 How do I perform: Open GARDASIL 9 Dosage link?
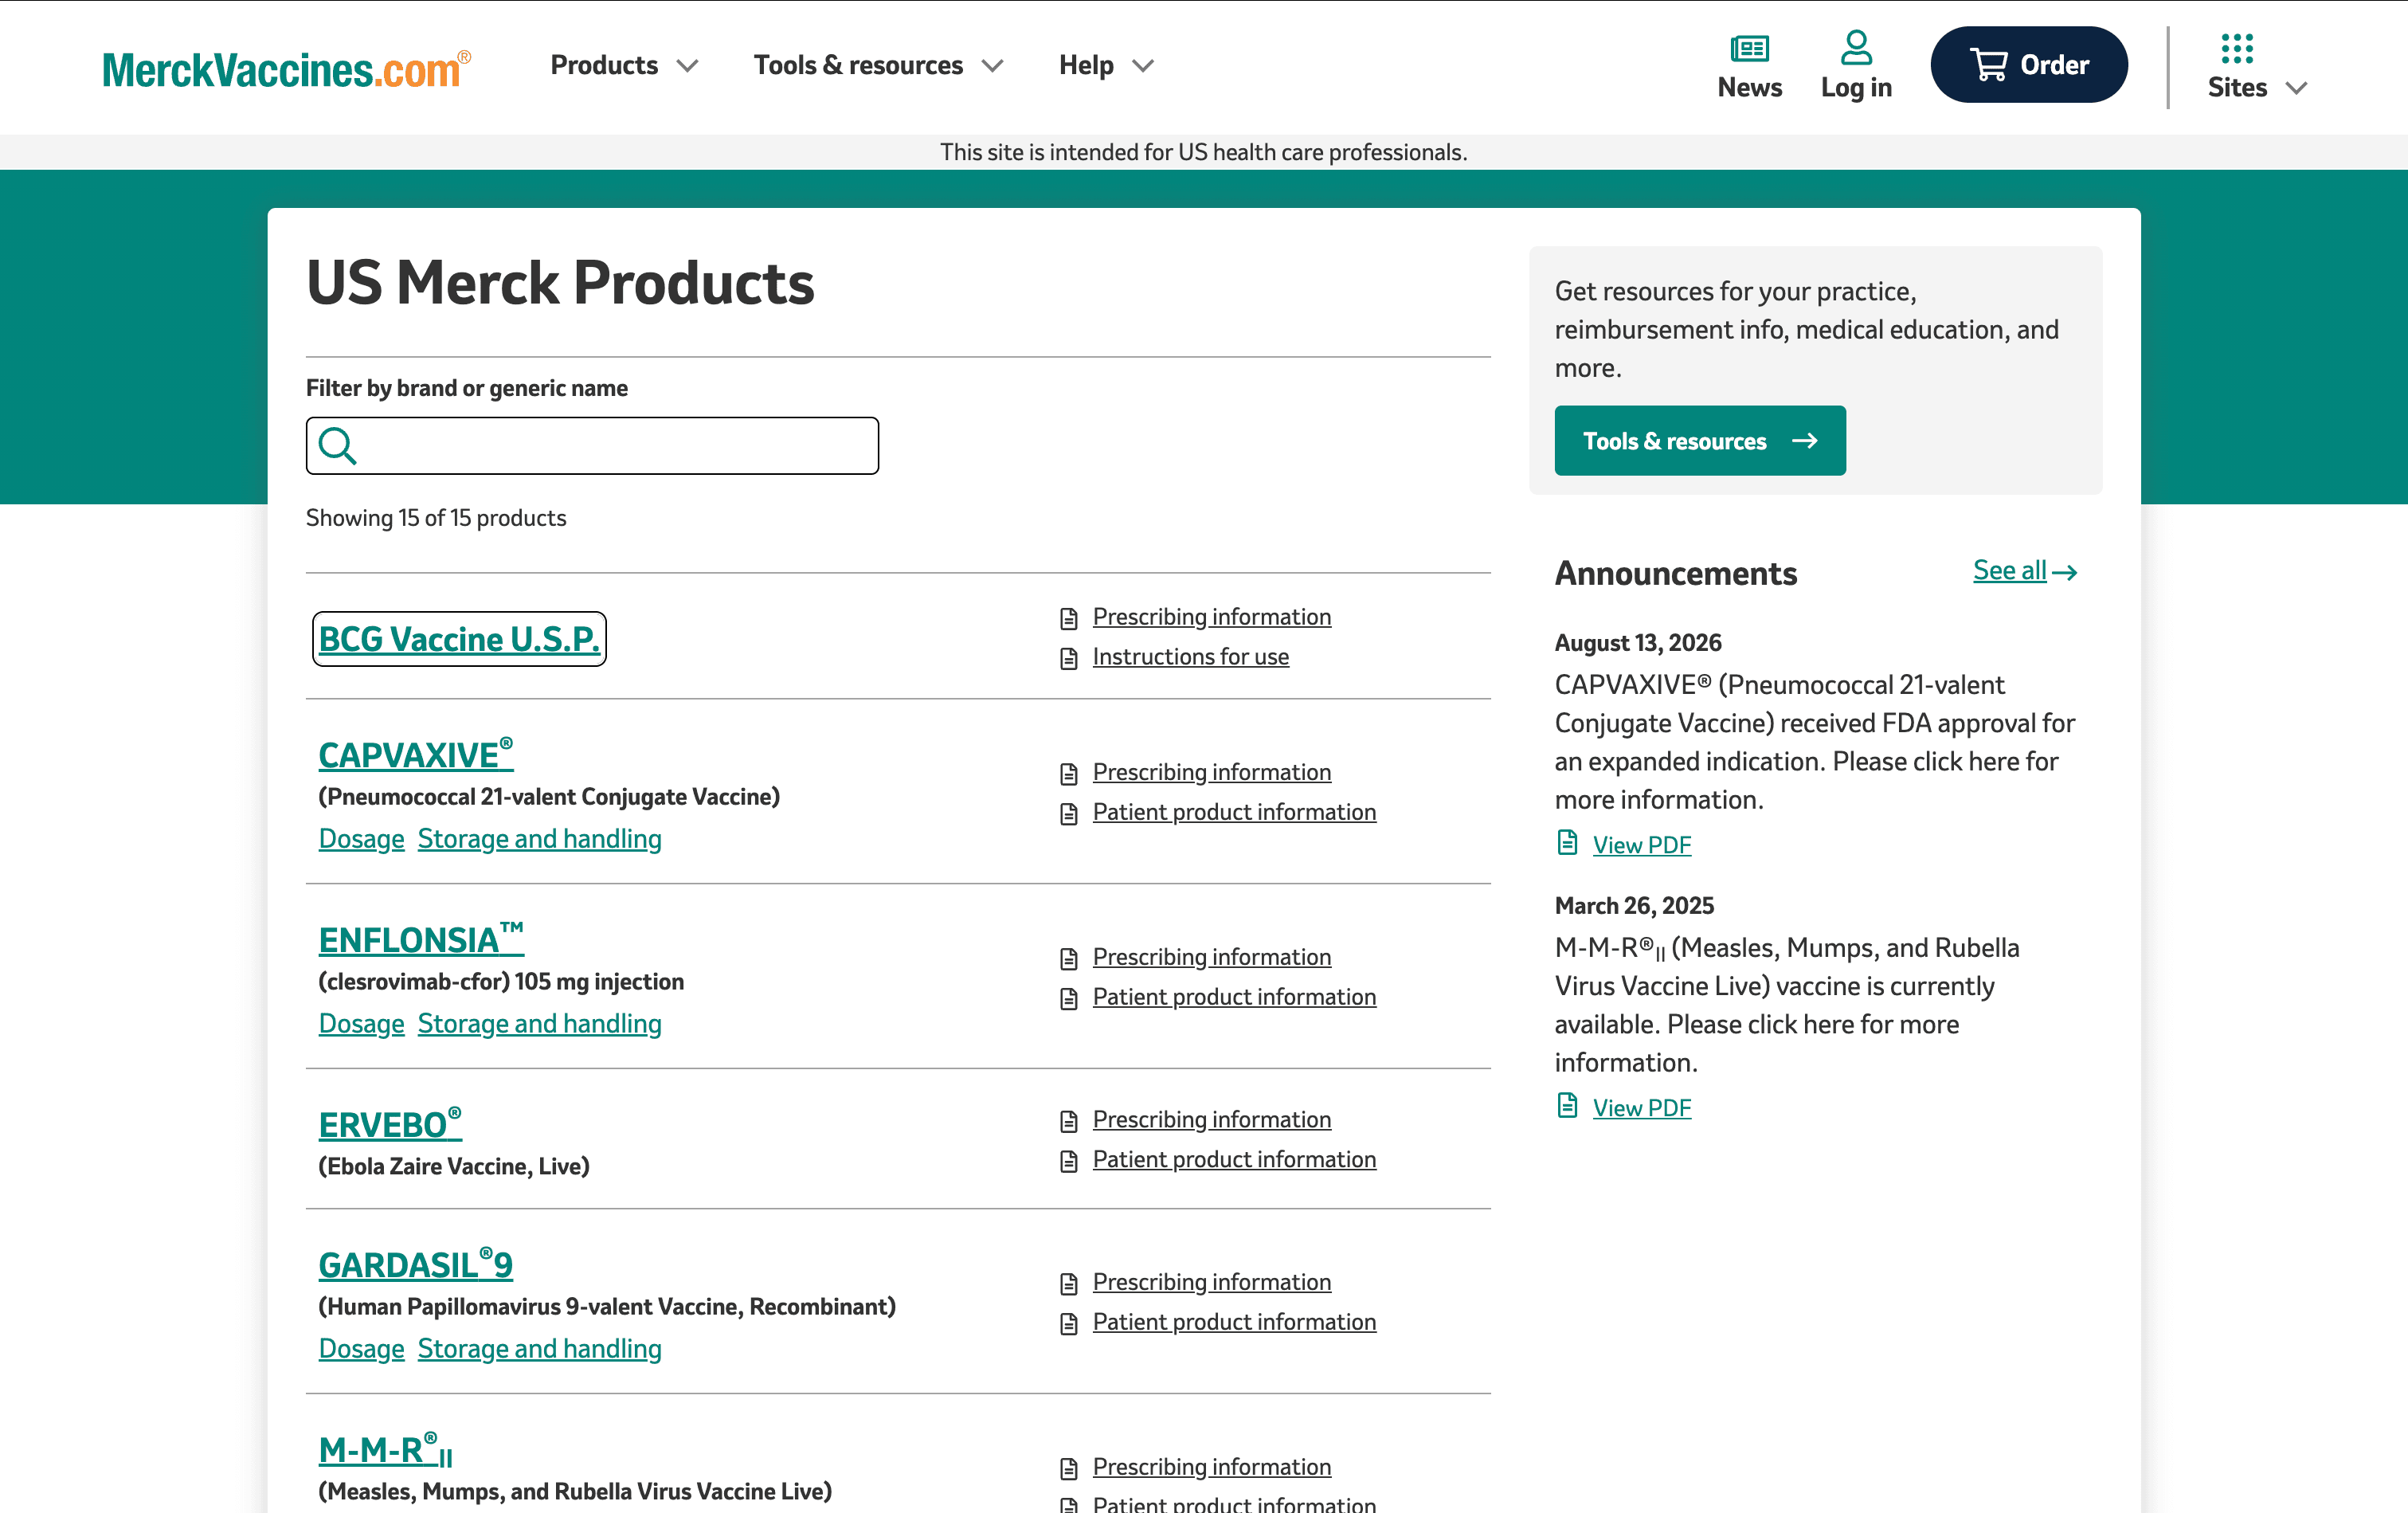point(361,1349)
